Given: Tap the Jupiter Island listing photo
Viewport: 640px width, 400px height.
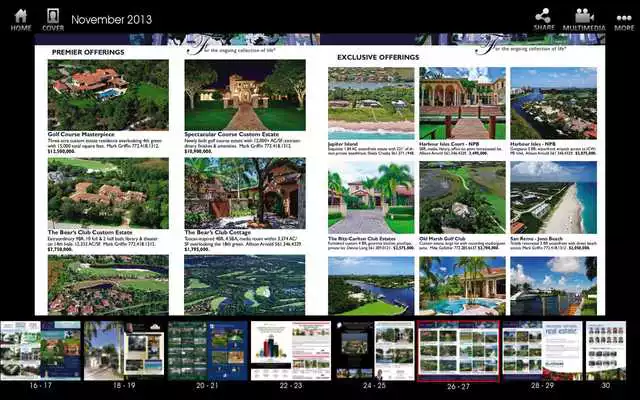Looking at the screenshot, I should click(x=371, y=103).
